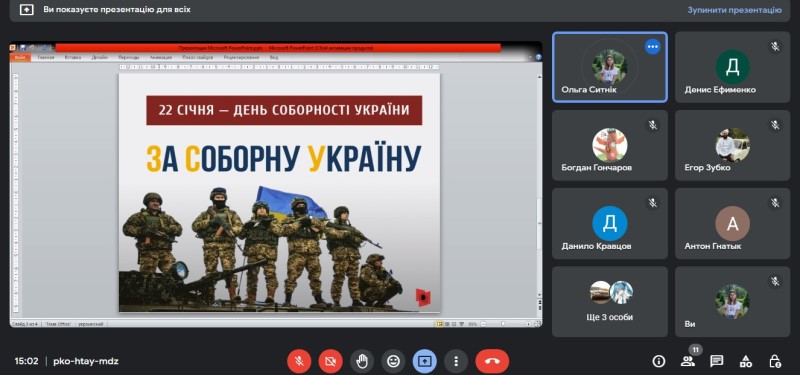The width and height of the screenshot is (800, 375).
Task: Click Зупинити презентацію link
Action: pyautogui.click(x=734, y=10)
